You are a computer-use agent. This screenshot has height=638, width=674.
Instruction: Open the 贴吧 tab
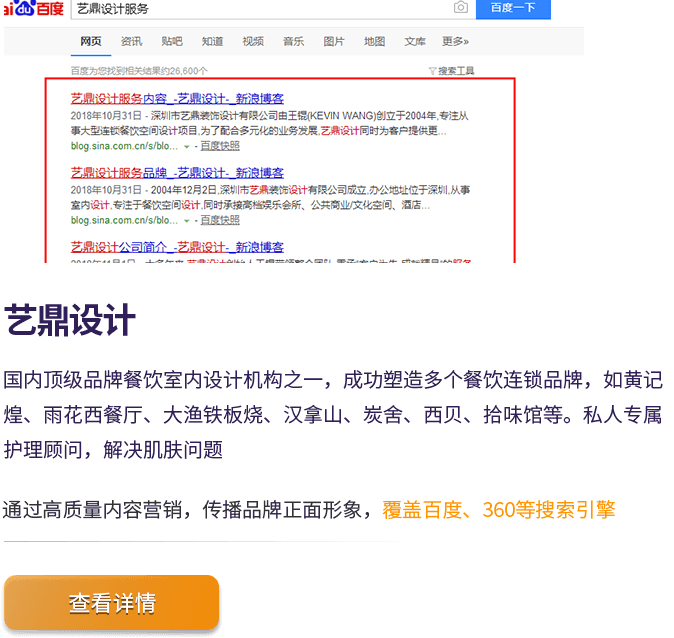[172, 42]
